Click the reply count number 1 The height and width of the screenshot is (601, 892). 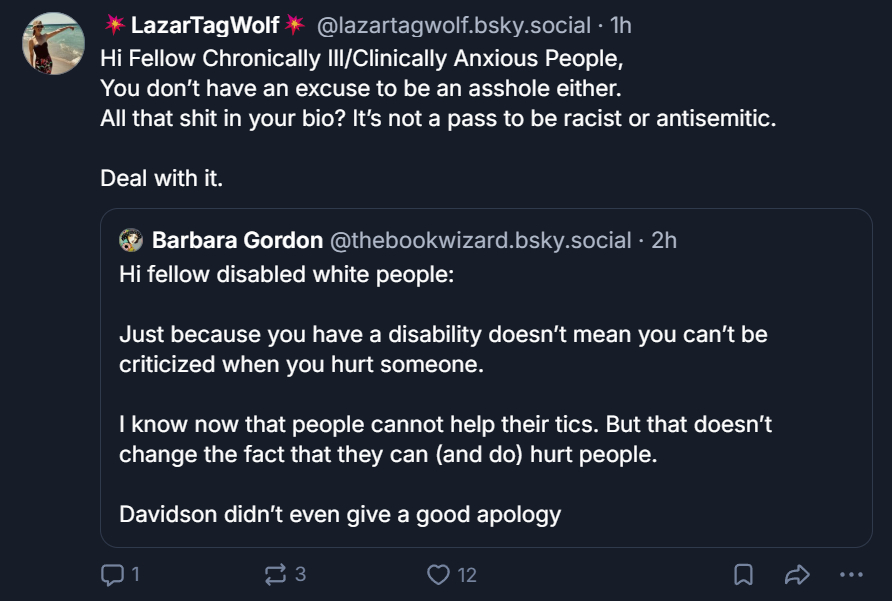(x=135, y=575)
